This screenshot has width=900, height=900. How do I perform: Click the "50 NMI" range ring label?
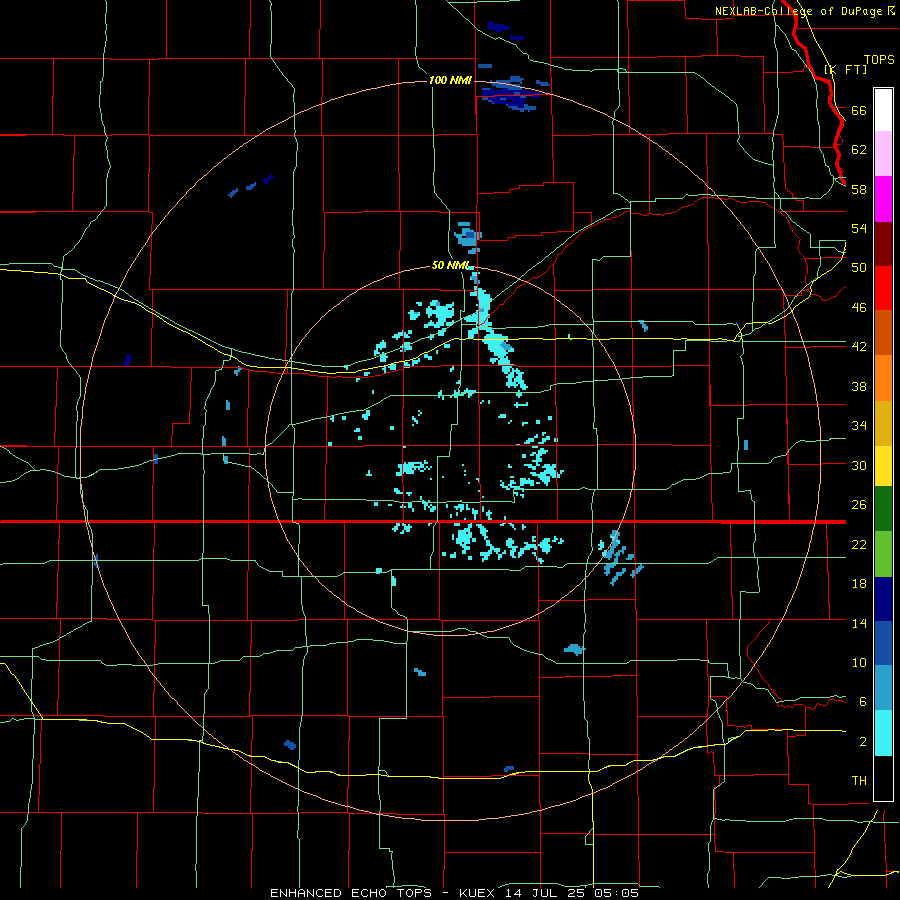tap(451, 265)
